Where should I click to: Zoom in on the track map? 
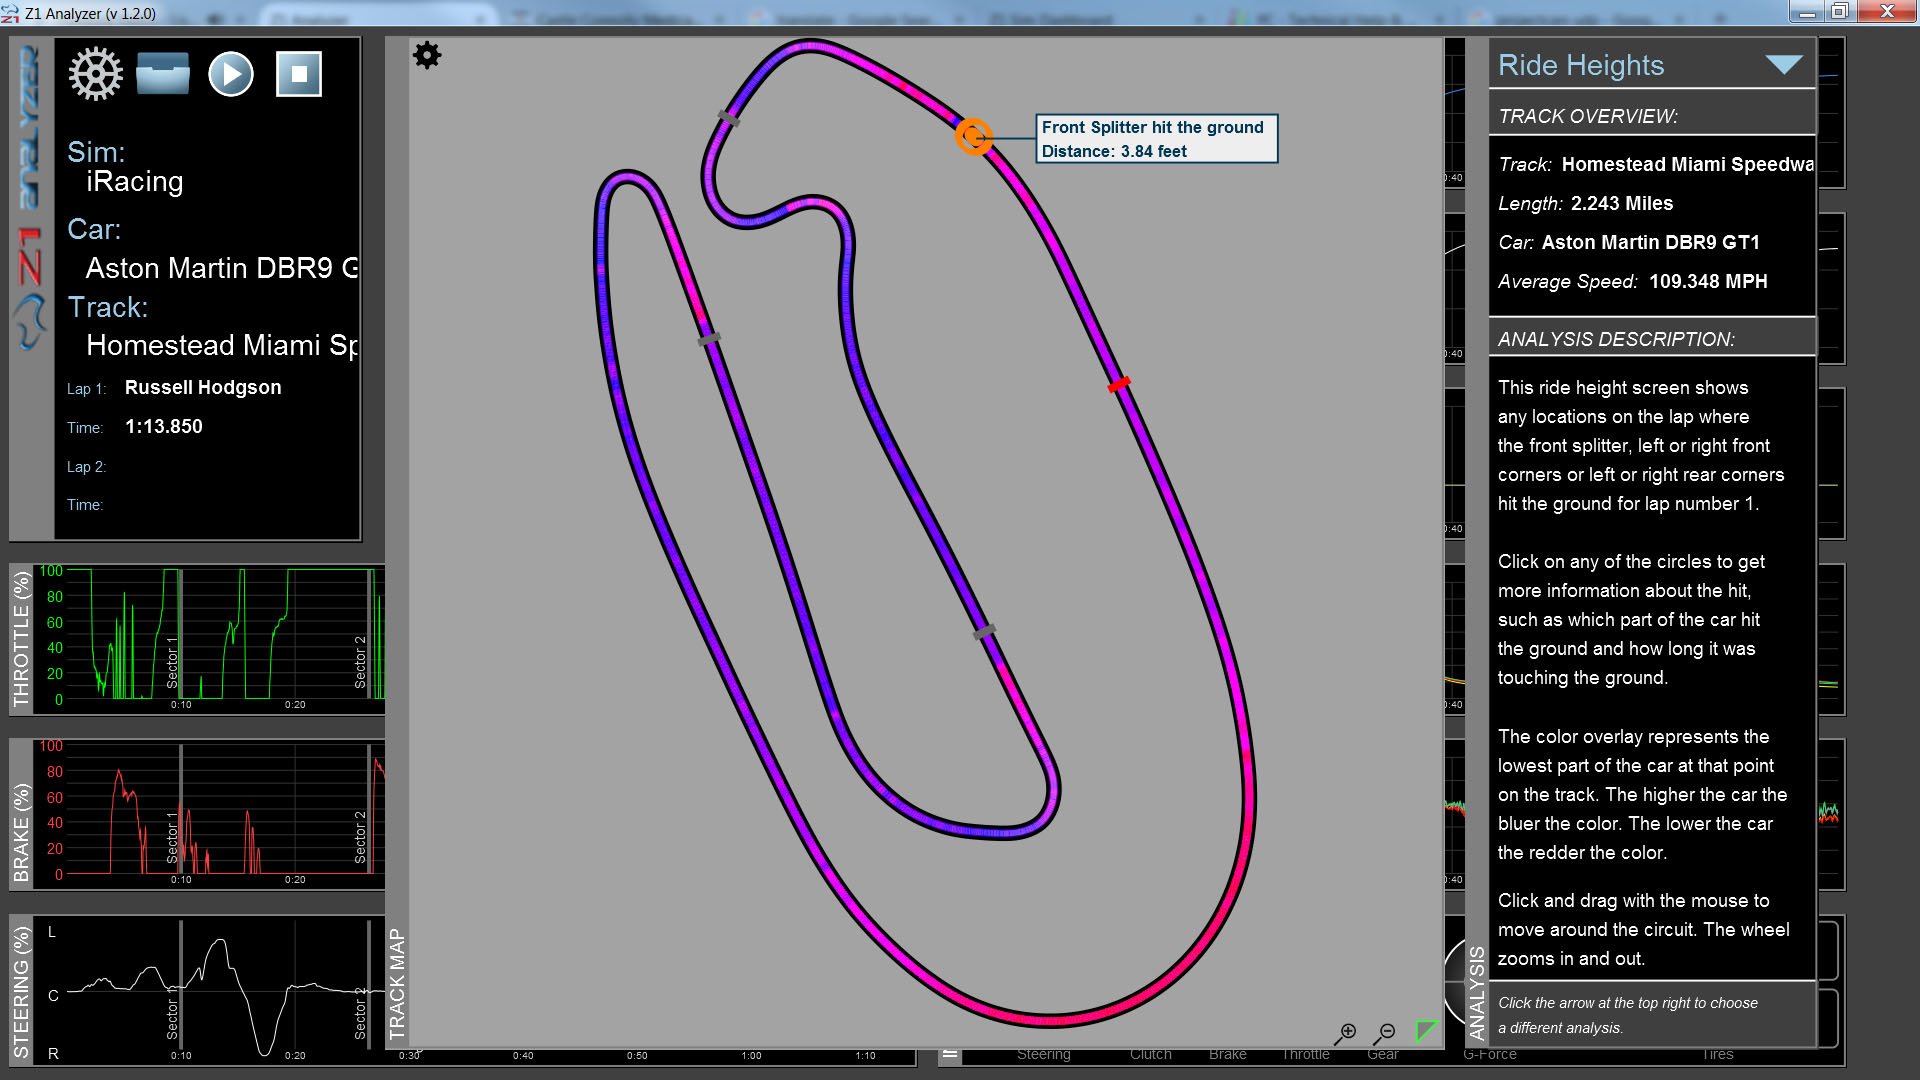pyautogui.click(x=1346, y=1033)
